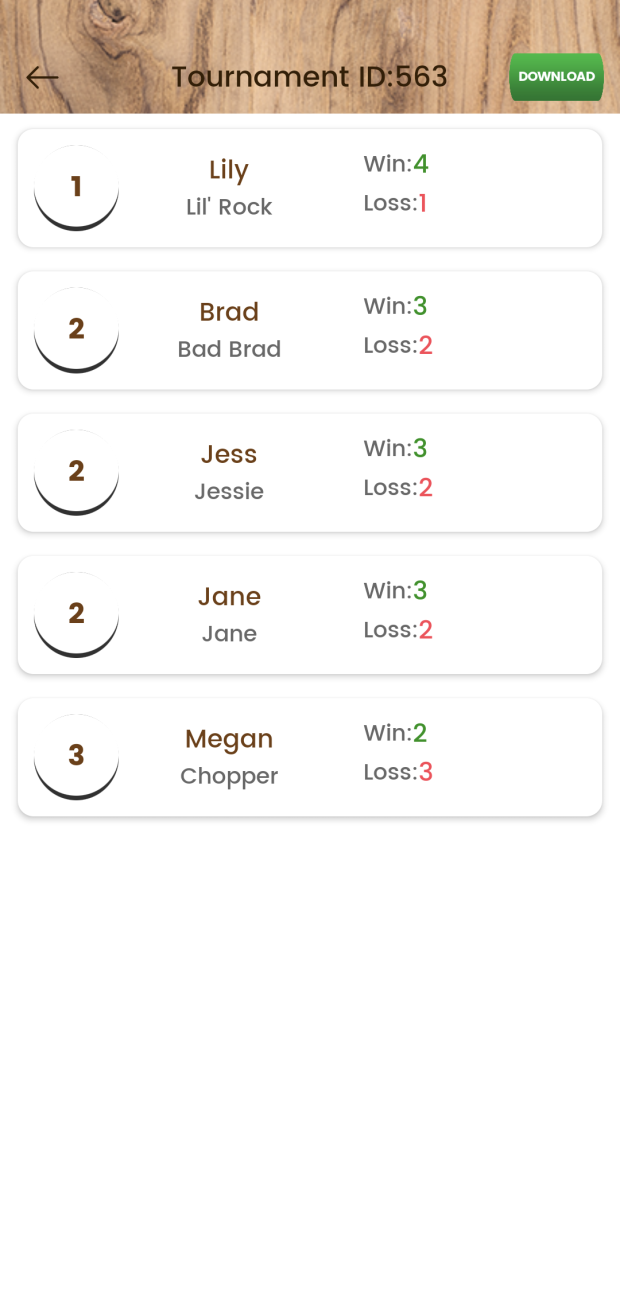Tap the back arrow icon
This screenshot has height=1308, width=620.
[x=42, y=77]
